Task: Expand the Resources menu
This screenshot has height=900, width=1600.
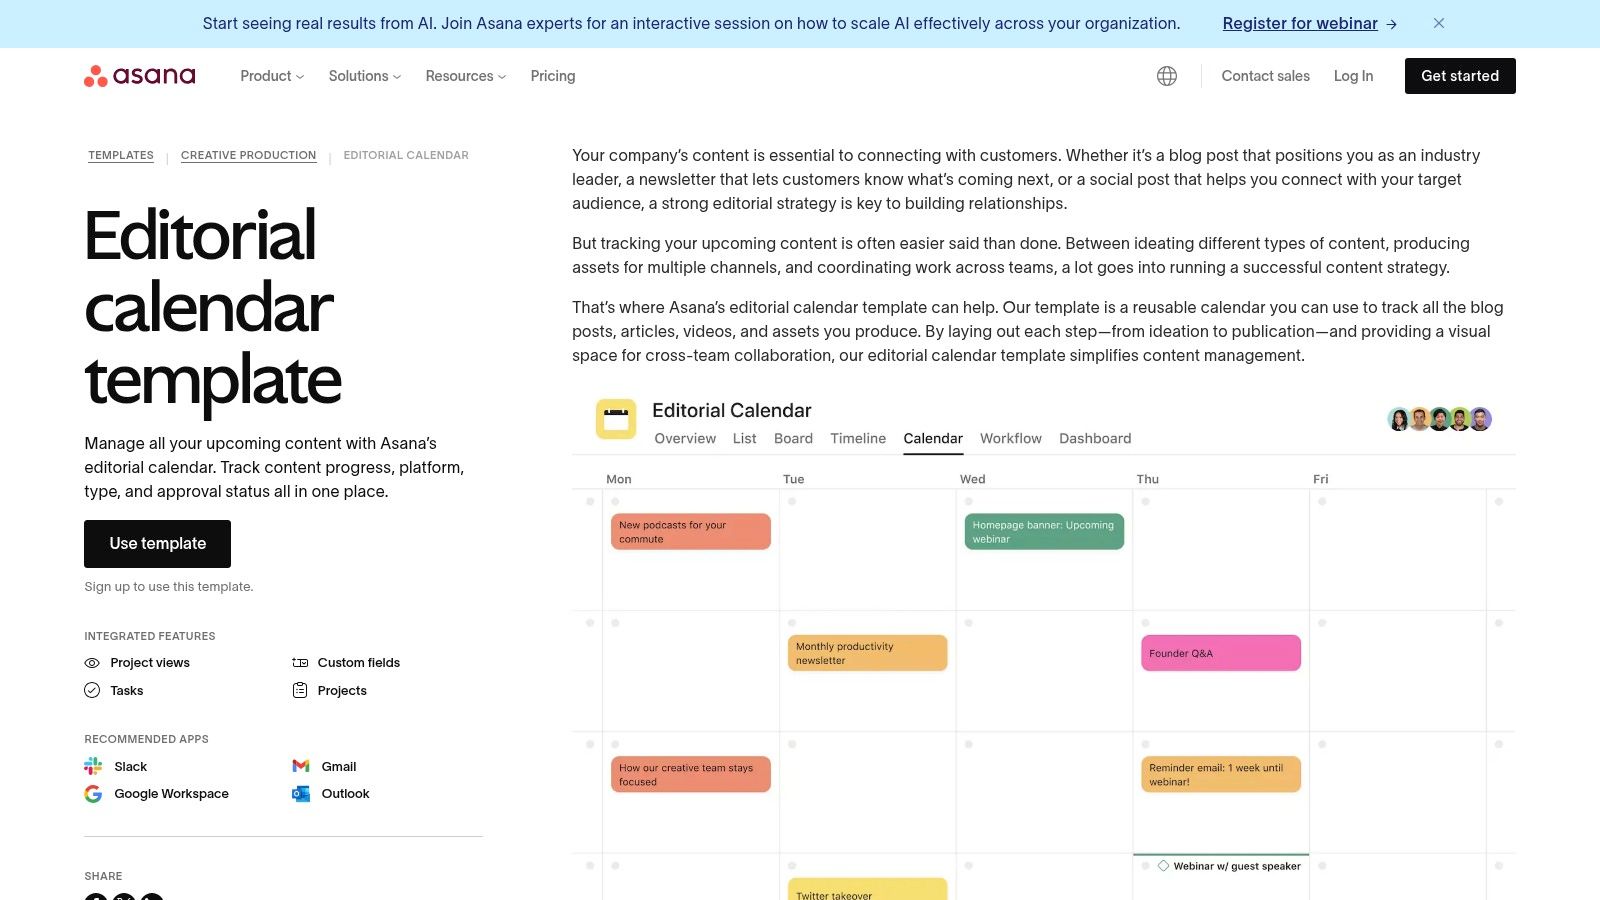Action: pos(466,76)
